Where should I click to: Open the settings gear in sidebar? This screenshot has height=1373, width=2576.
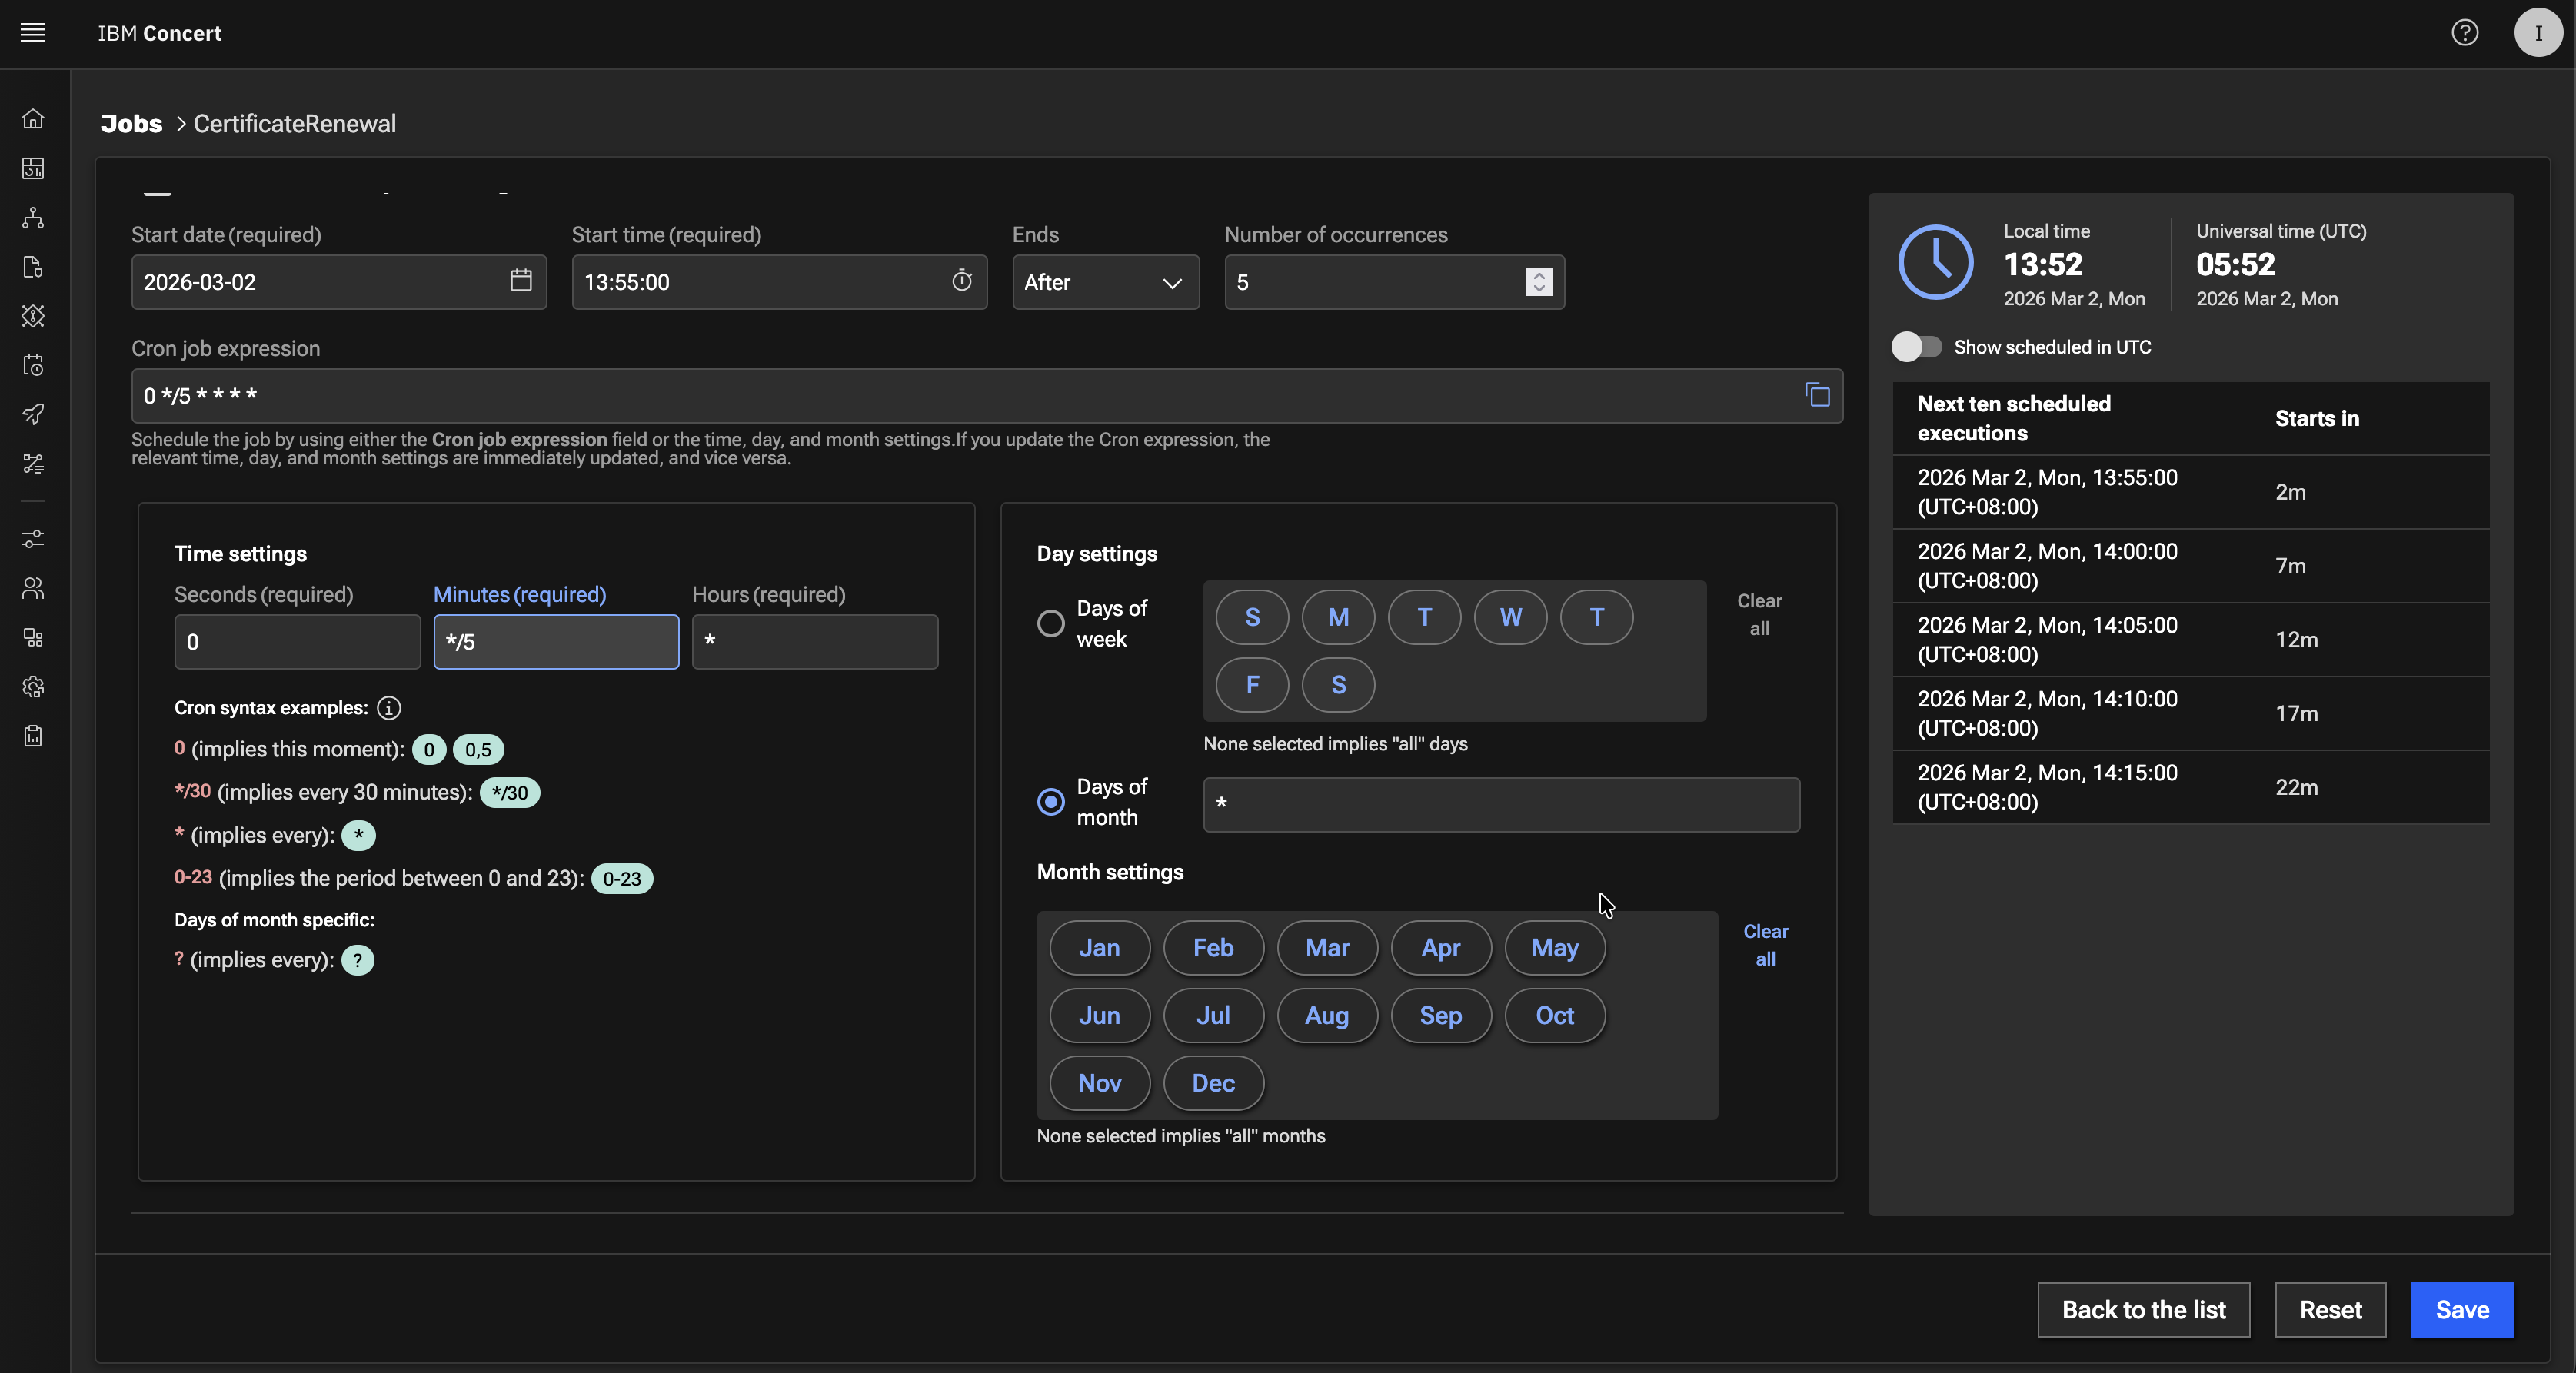click(33, 687)
